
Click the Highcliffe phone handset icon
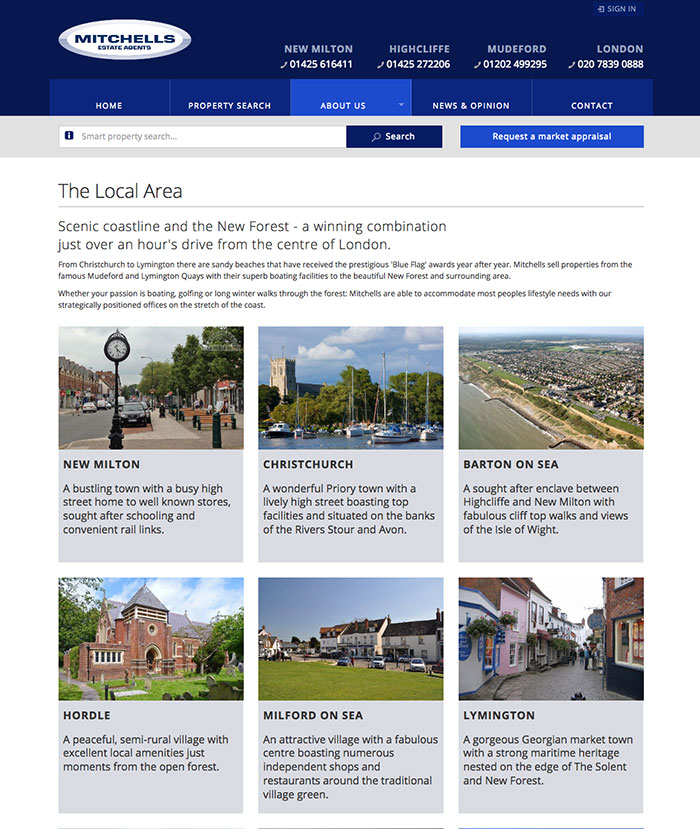coord(381,65)
